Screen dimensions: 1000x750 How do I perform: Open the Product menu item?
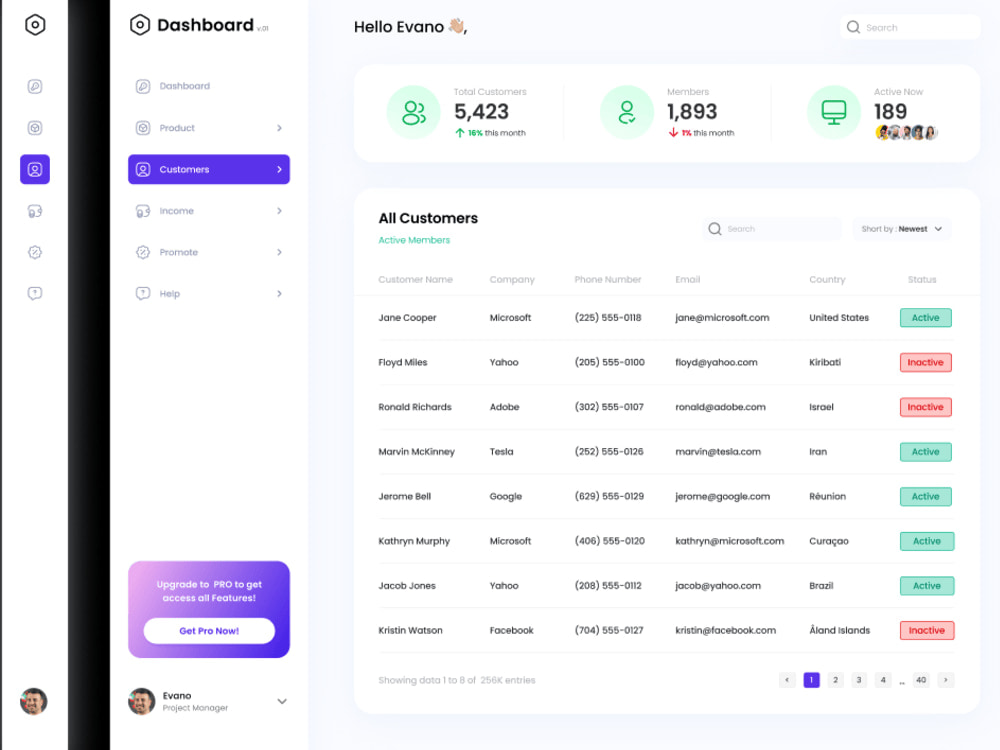(209, 128)
